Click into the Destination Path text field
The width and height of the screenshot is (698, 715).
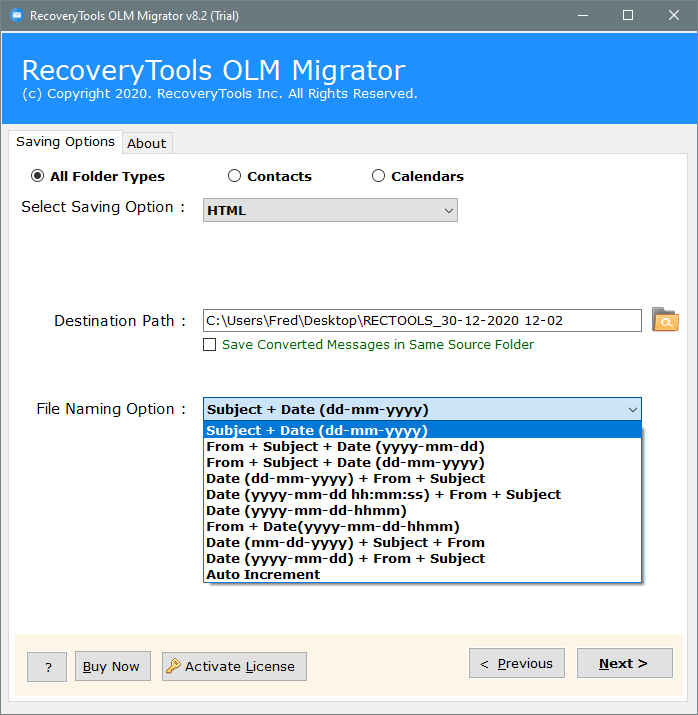tap(422, 321)
